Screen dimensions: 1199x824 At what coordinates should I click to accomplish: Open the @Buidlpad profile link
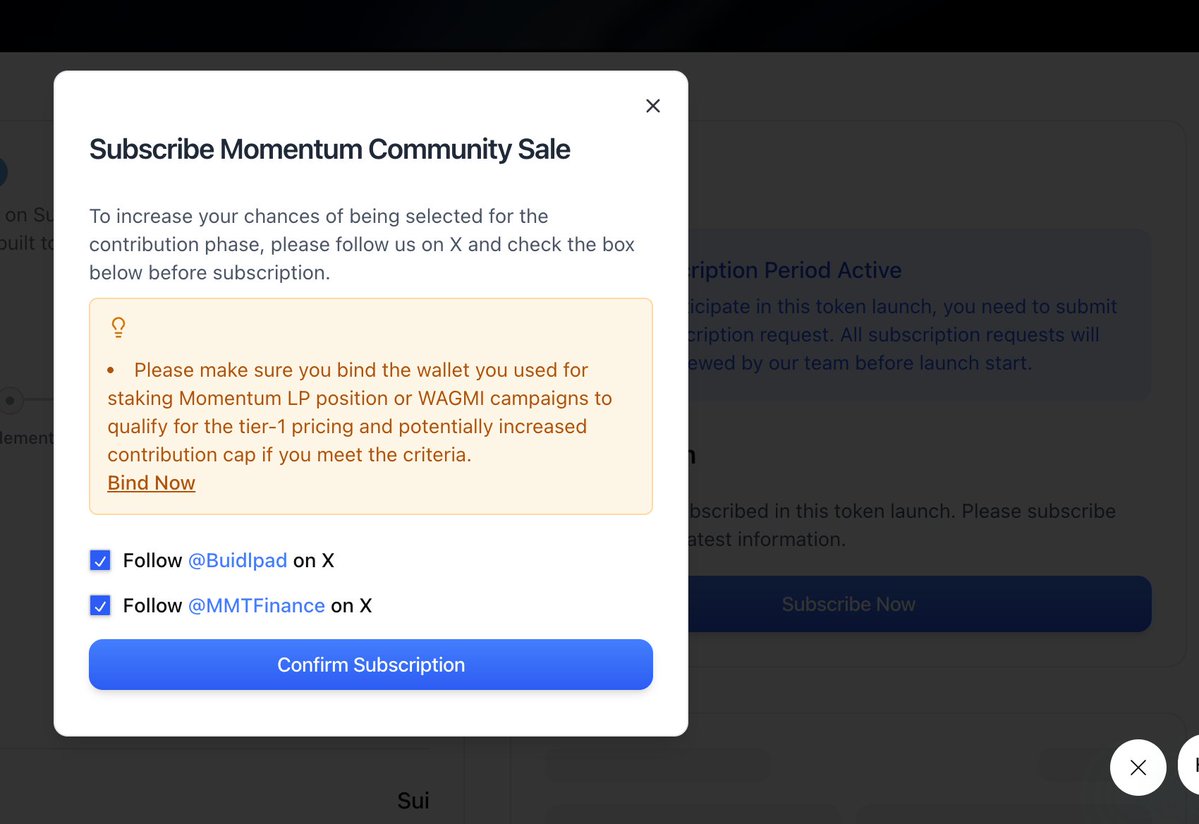[x=237, y=561]
